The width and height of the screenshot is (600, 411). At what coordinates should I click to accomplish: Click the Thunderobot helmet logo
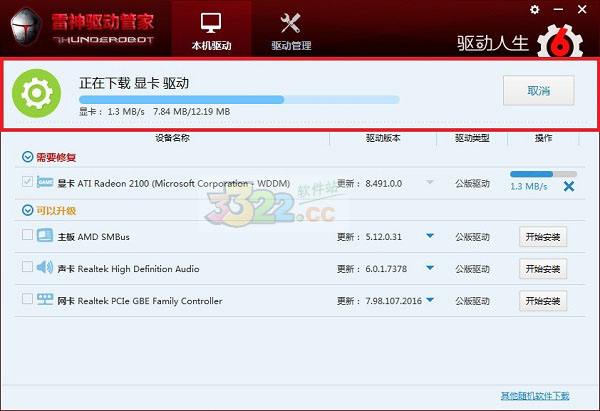26,26
